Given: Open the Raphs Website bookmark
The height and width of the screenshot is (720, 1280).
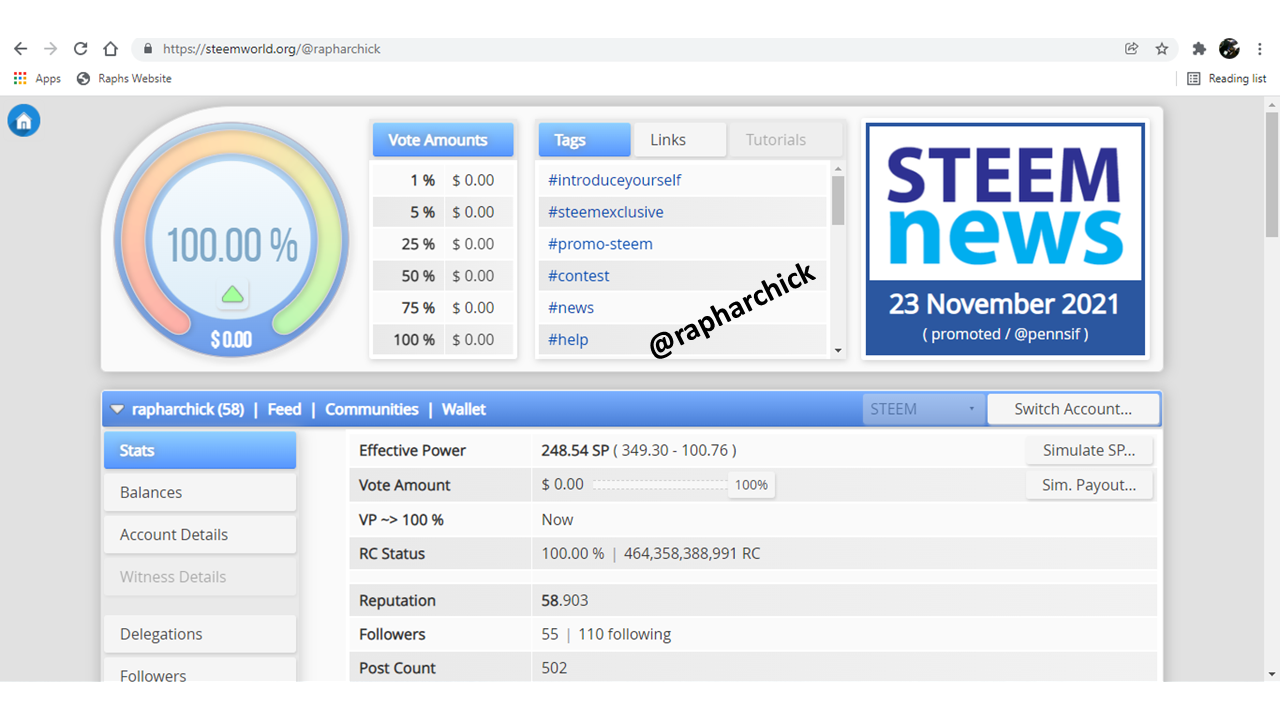Looking at the screenshot, I should click(x=124, y=78).
